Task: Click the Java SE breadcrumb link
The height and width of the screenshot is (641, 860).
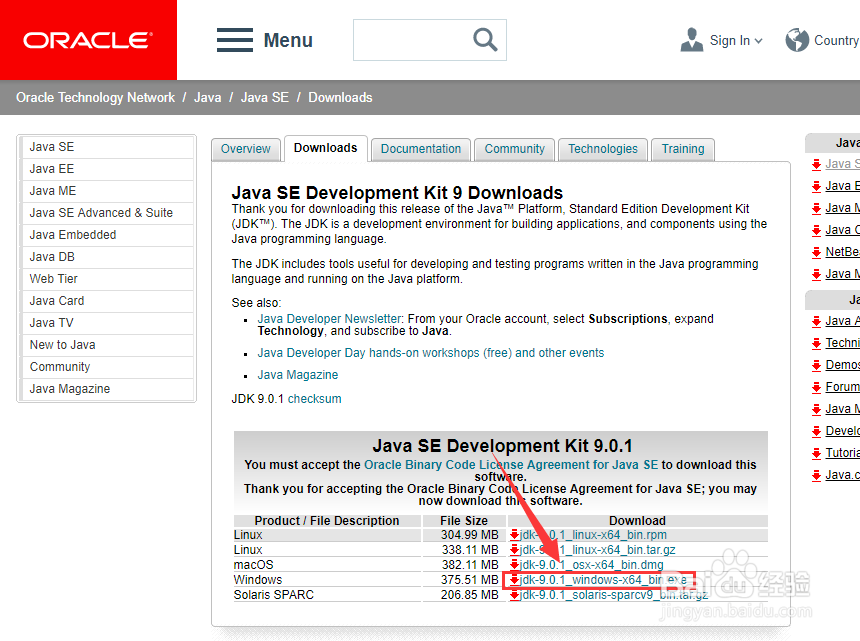Action: pyautogui.click(x=264, y=98)
